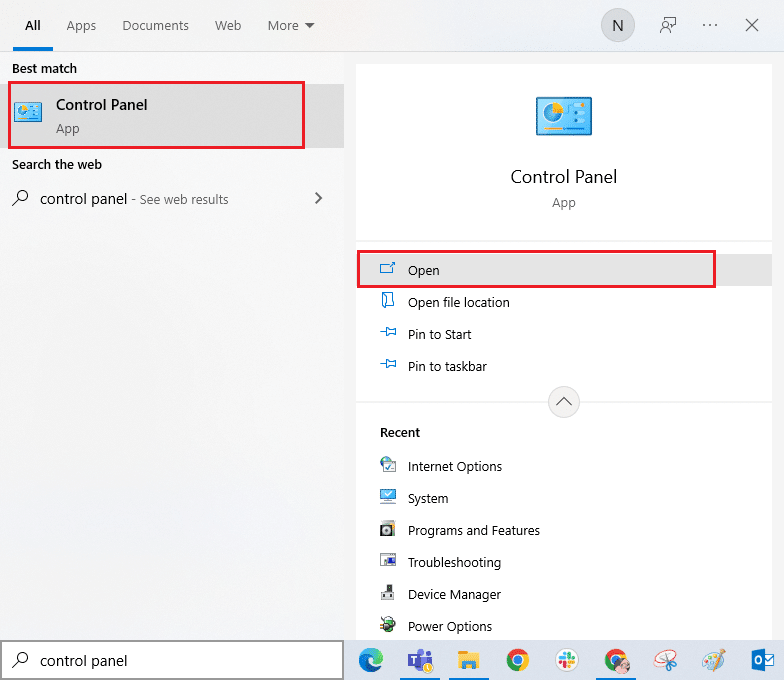Click Open action for Control Panel
Viewport: 784px width, 680px height.
coord(564,270)
